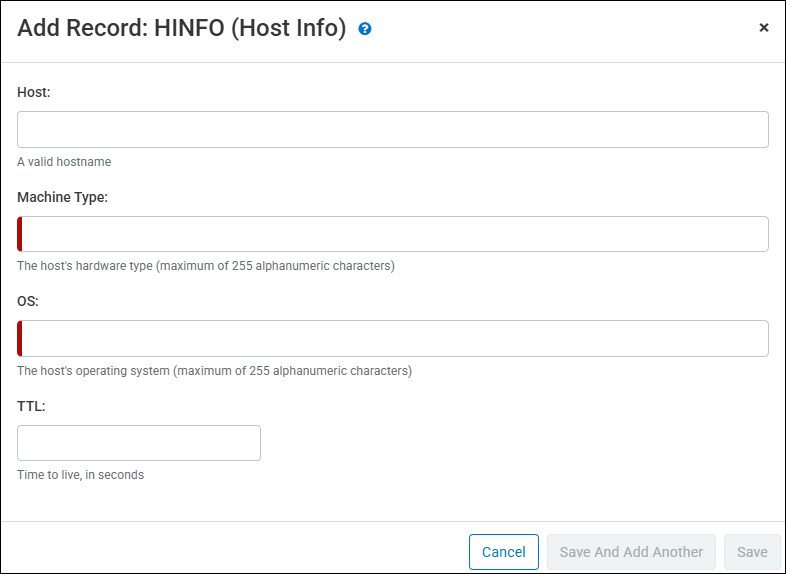Click the "Time to live, in seconds" hint
786x574 pixels.
(80, 475)
